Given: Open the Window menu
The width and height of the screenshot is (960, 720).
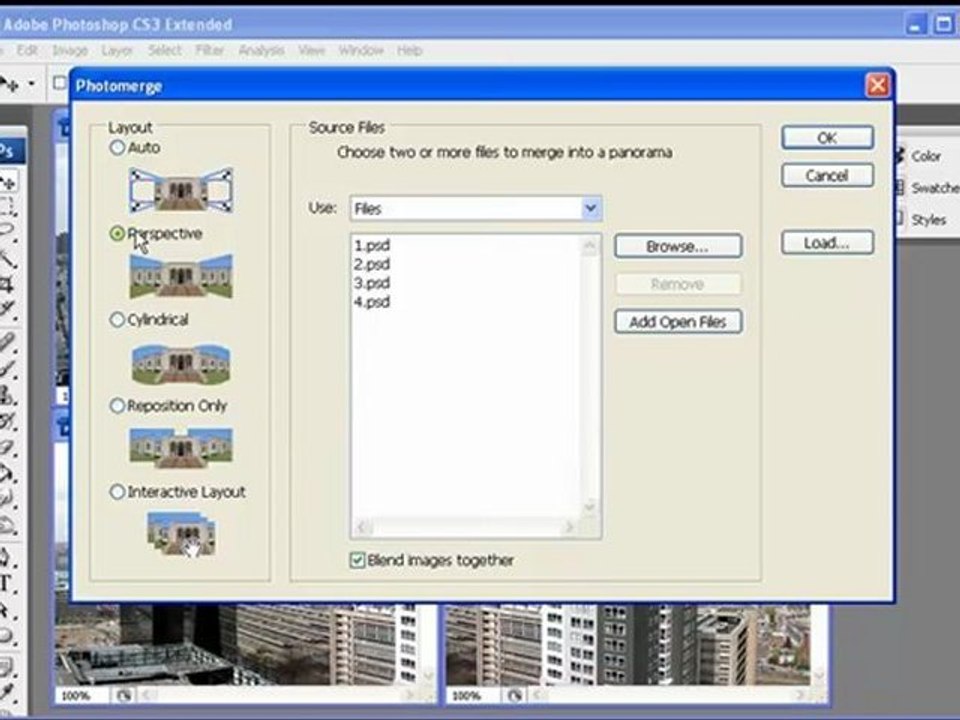Looking at the screenshot, I should 361,50.
